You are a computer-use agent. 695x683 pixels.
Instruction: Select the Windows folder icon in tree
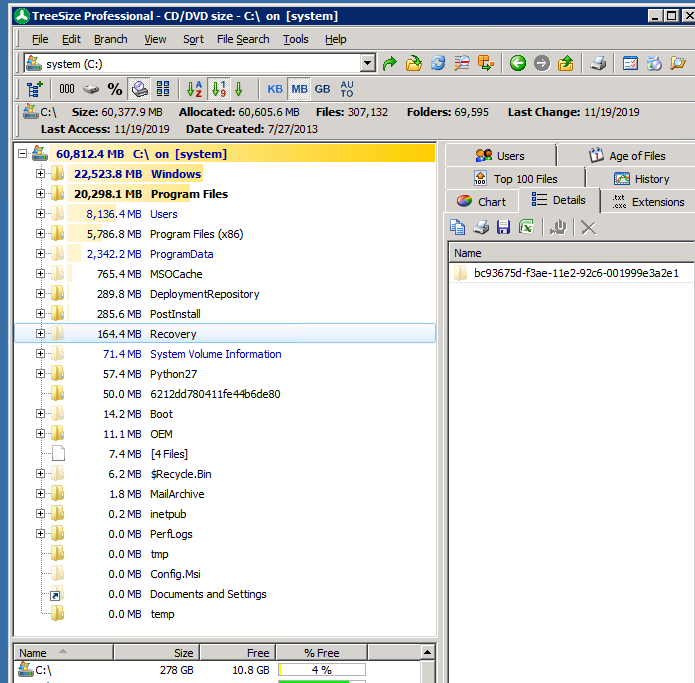57,173
